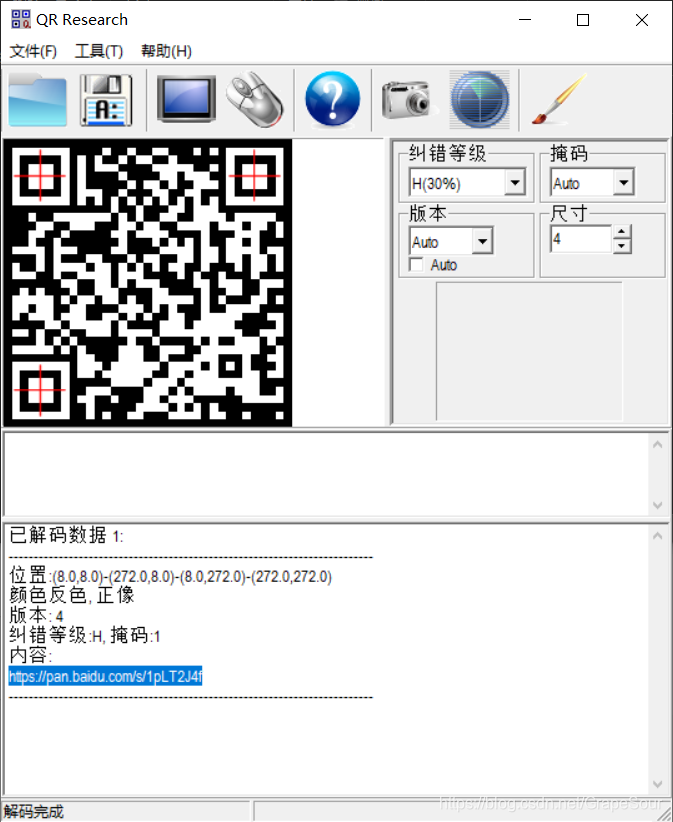Click down arrow of results pane scrollbar
Screen dimensions: 673x822
point(658,784)
